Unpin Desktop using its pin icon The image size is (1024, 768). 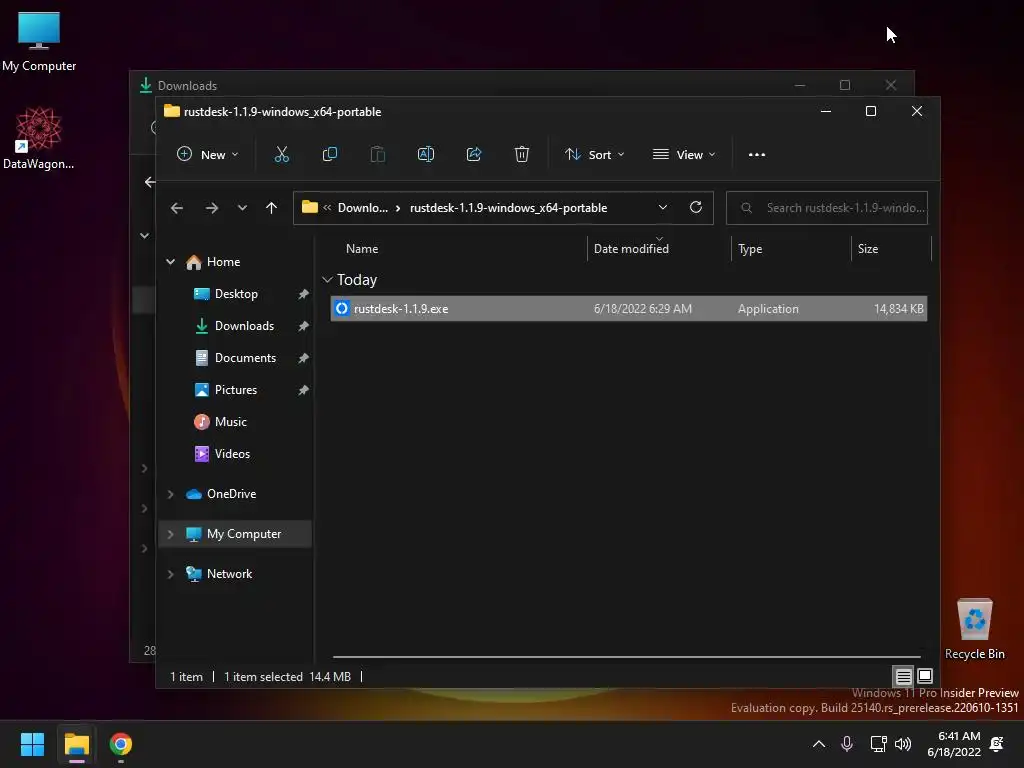(303, 294)
